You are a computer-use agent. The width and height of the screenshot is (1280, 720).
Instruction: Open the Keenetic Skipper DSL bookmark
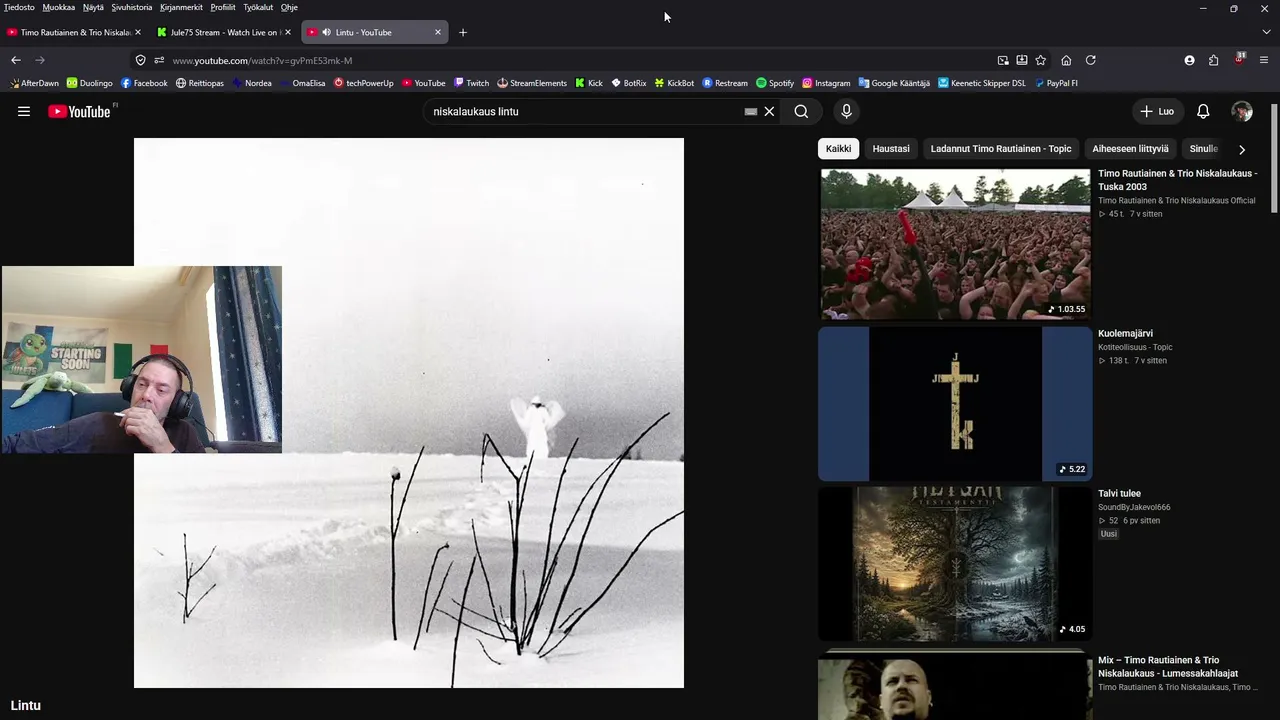982,83
